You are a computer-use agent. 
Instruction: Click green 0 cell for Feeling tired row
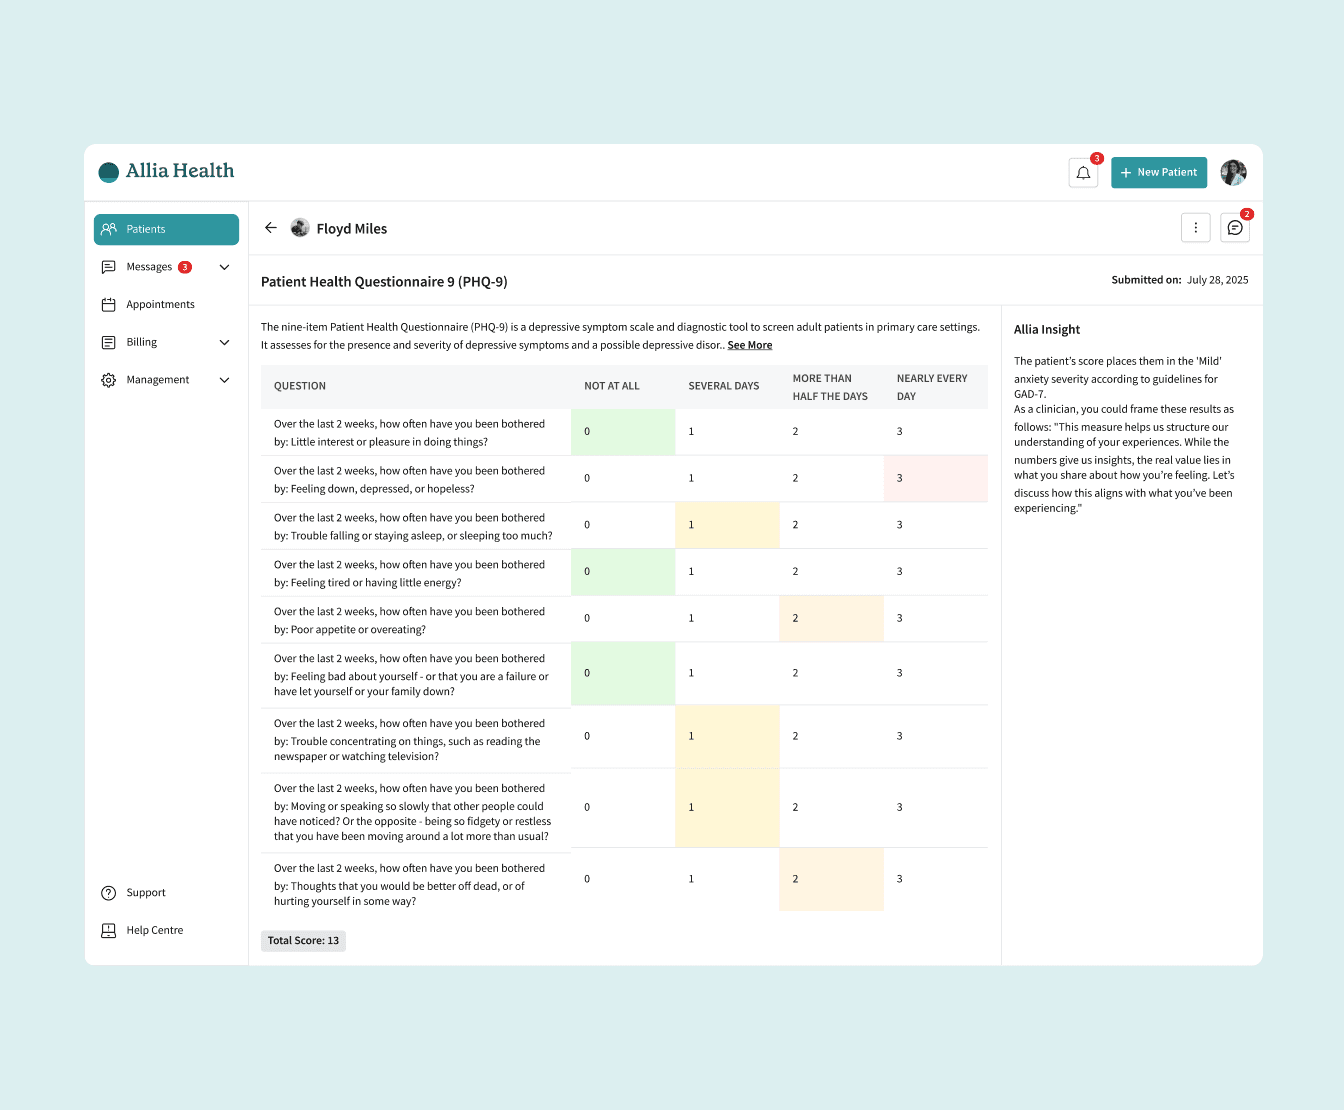coord(623,572)
